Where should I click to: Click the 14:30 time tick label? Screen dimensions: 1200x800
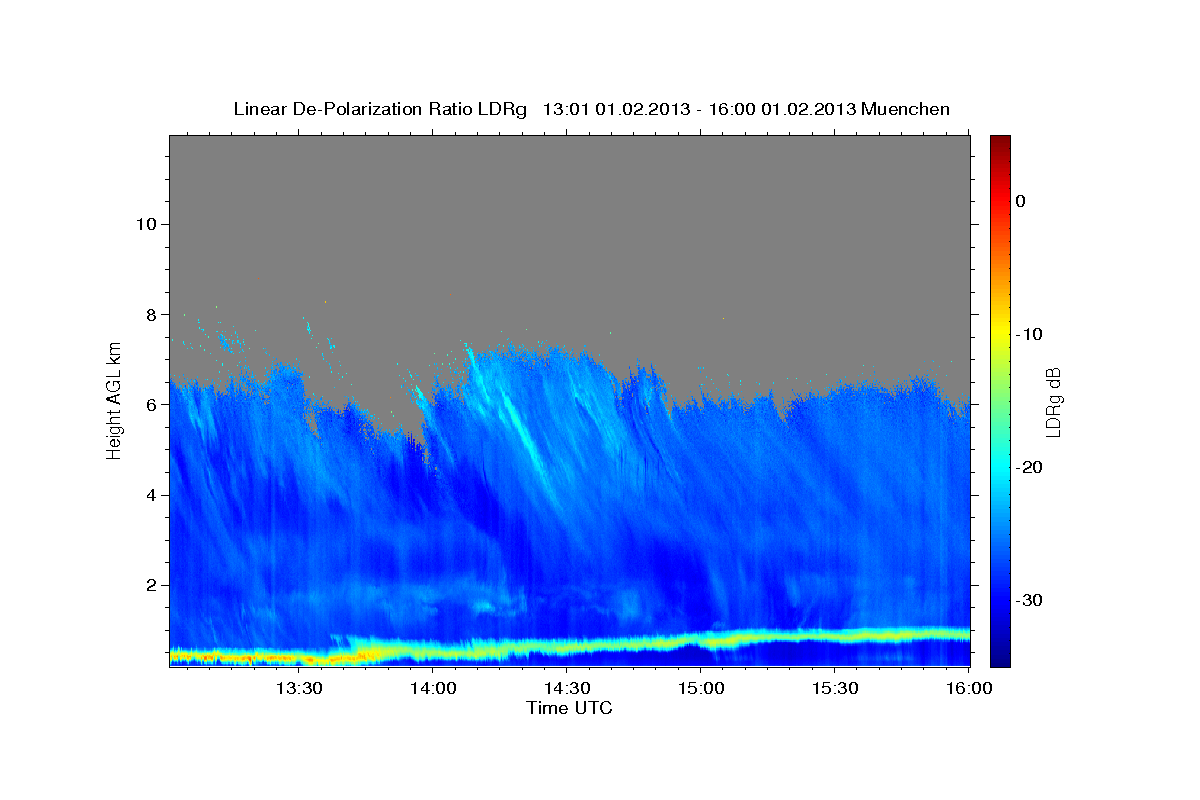pos(567,688)
